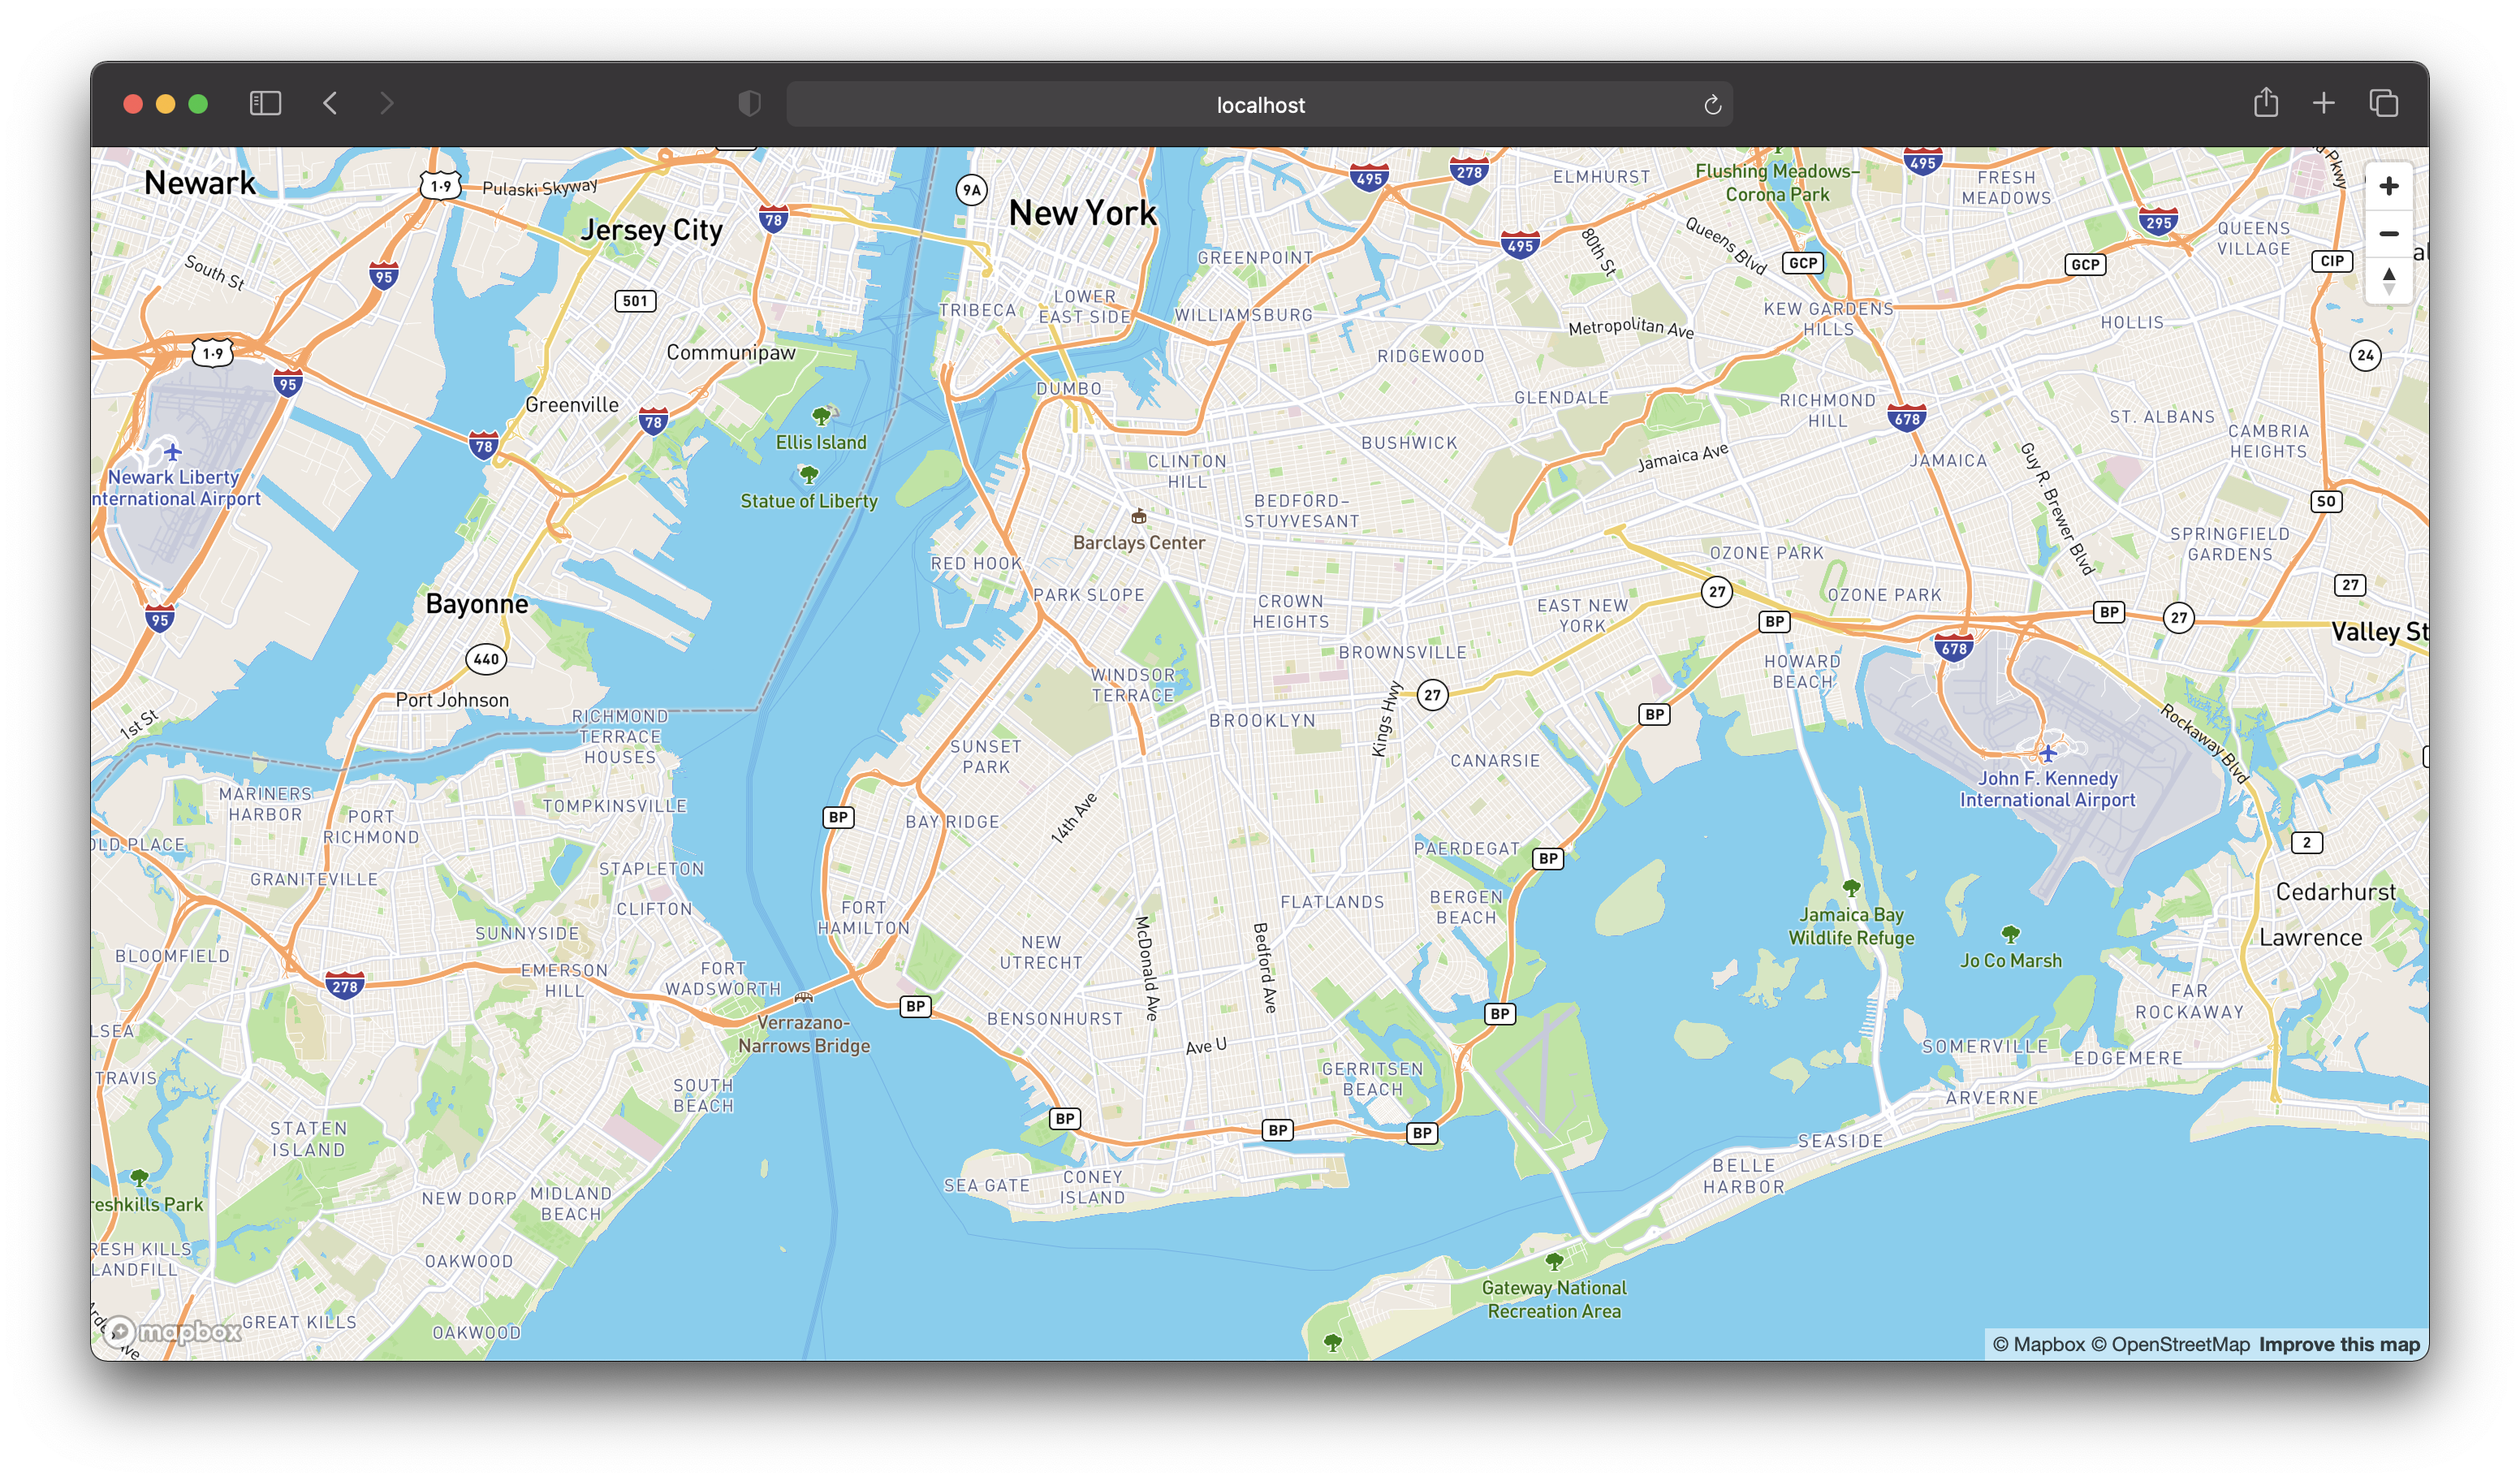Click the map zoom out minus button

pos(2388,234)
